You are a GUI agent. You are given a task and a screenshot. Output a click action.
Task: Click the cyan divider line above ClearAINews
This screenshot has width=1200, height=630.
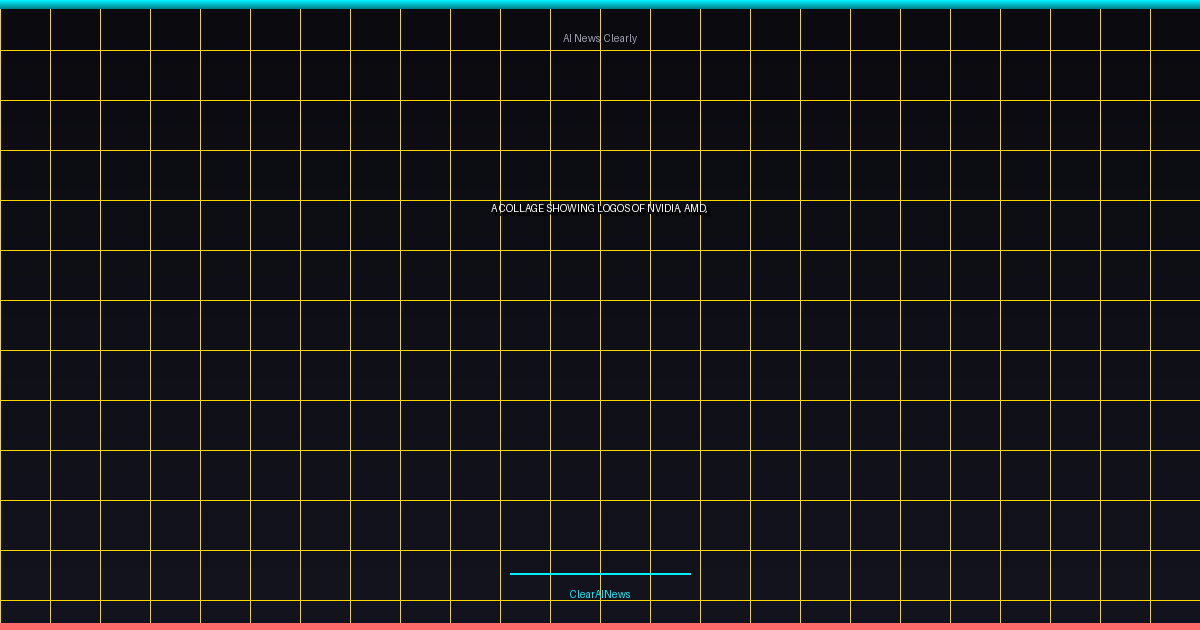click(600, 574)
